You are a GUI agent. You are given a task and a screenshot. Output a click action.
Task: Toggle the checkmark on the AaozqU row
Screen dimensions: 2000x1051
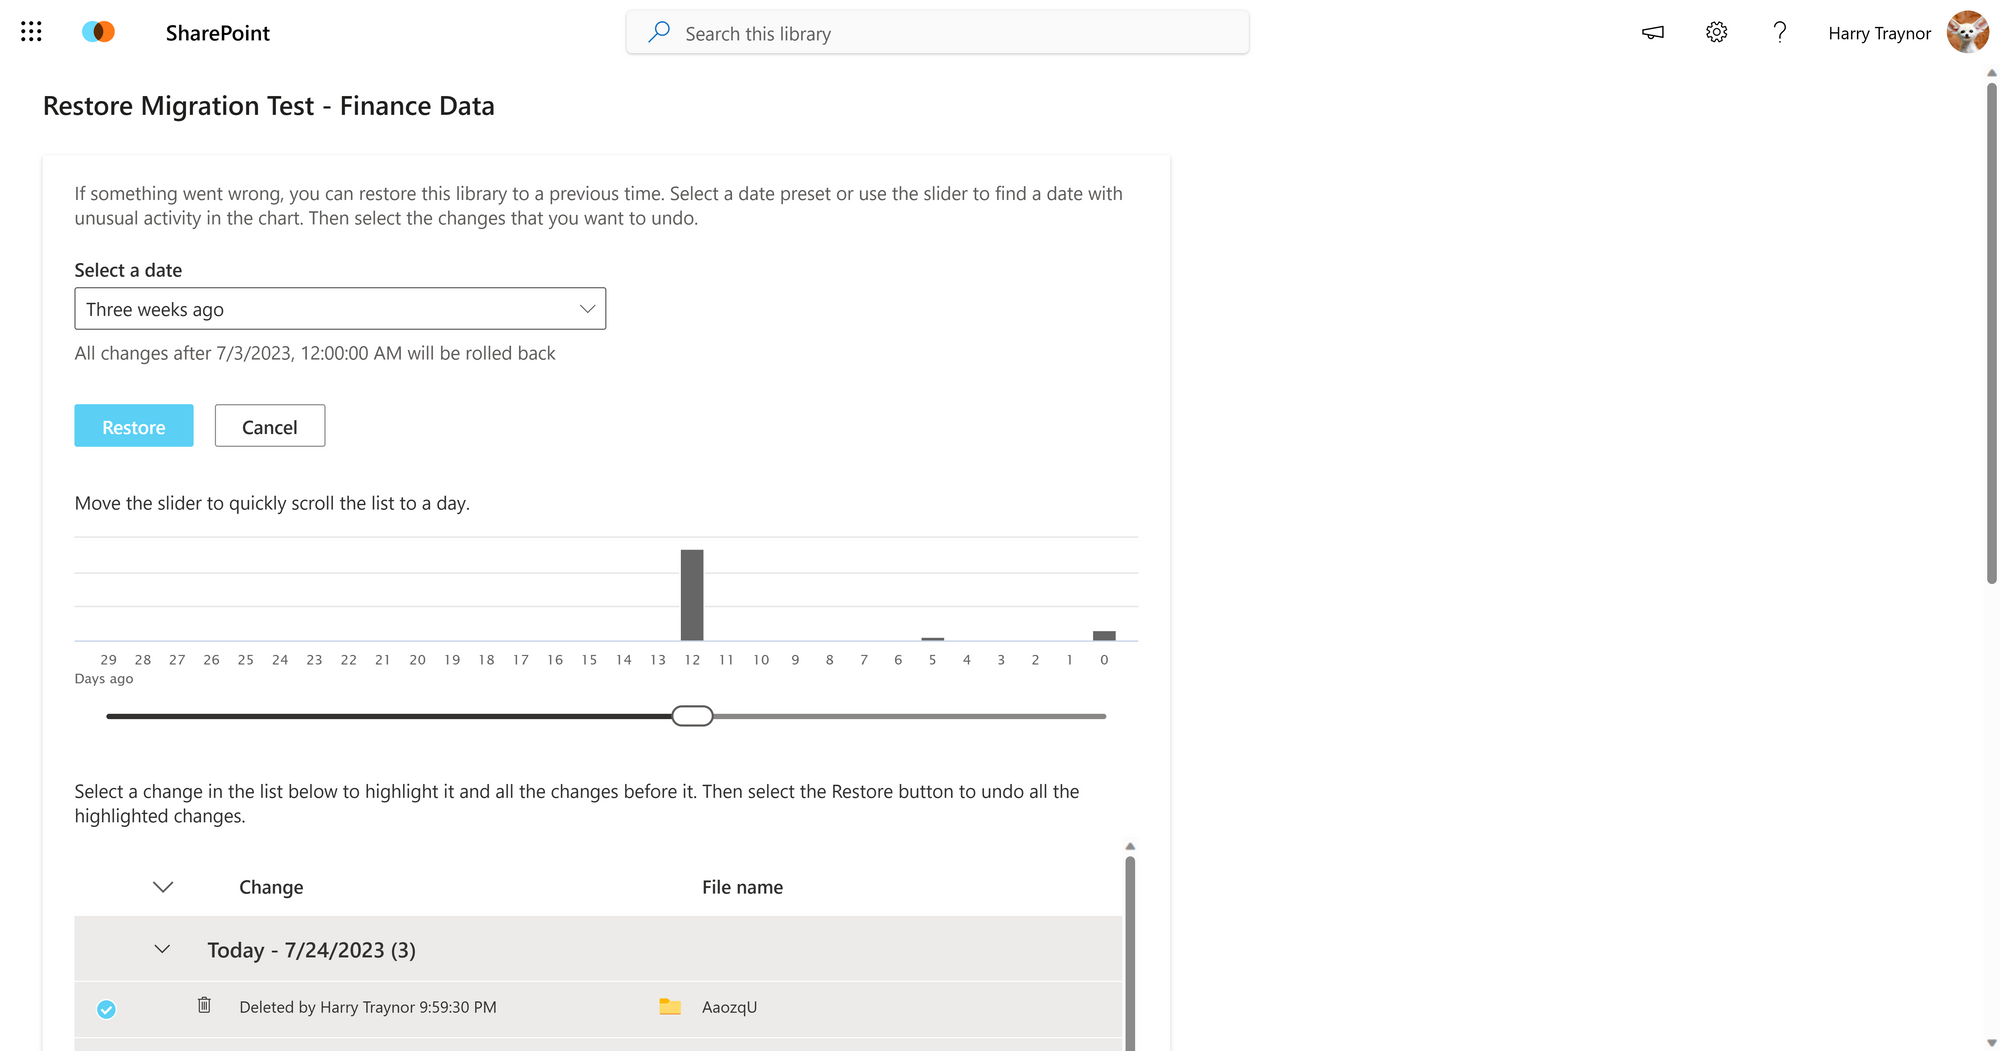(x=106, y=1009)
